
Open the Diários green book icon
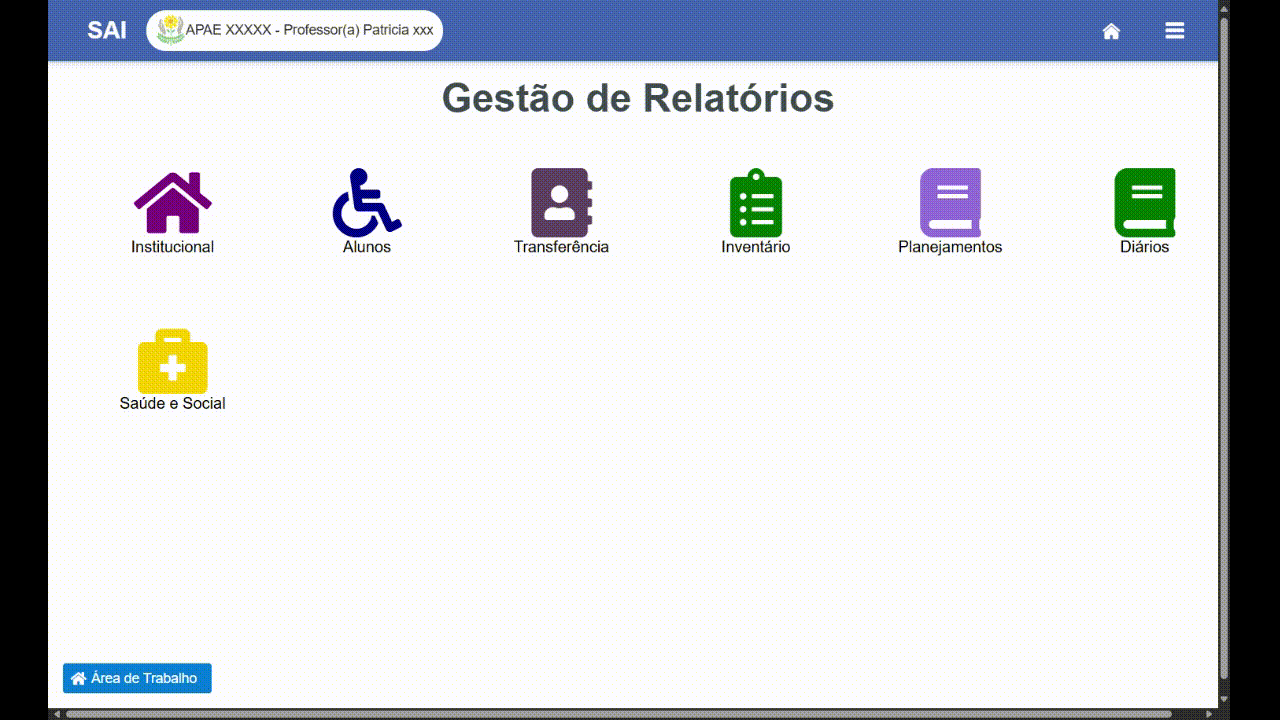coord(1143,201)
